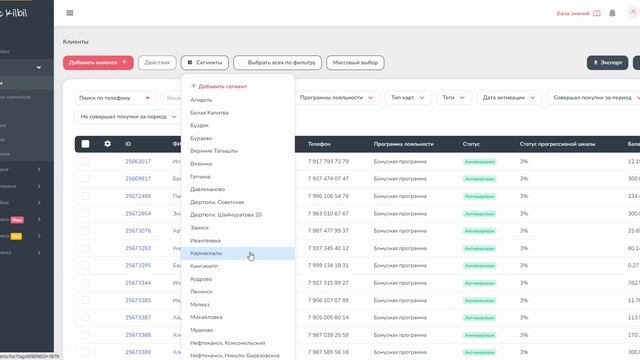The width and height of the screenshot is (640, 360).
Task: Open client ID 25673344
Action: pyautogui.click(x=138, y=283)
